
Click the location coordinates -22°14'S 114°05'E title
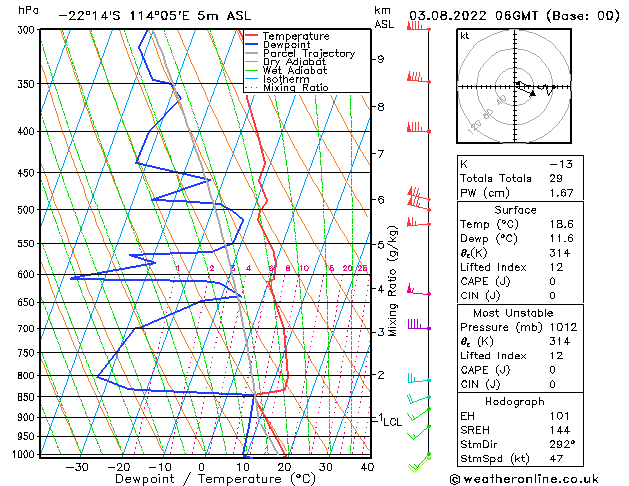click(154, 16)
